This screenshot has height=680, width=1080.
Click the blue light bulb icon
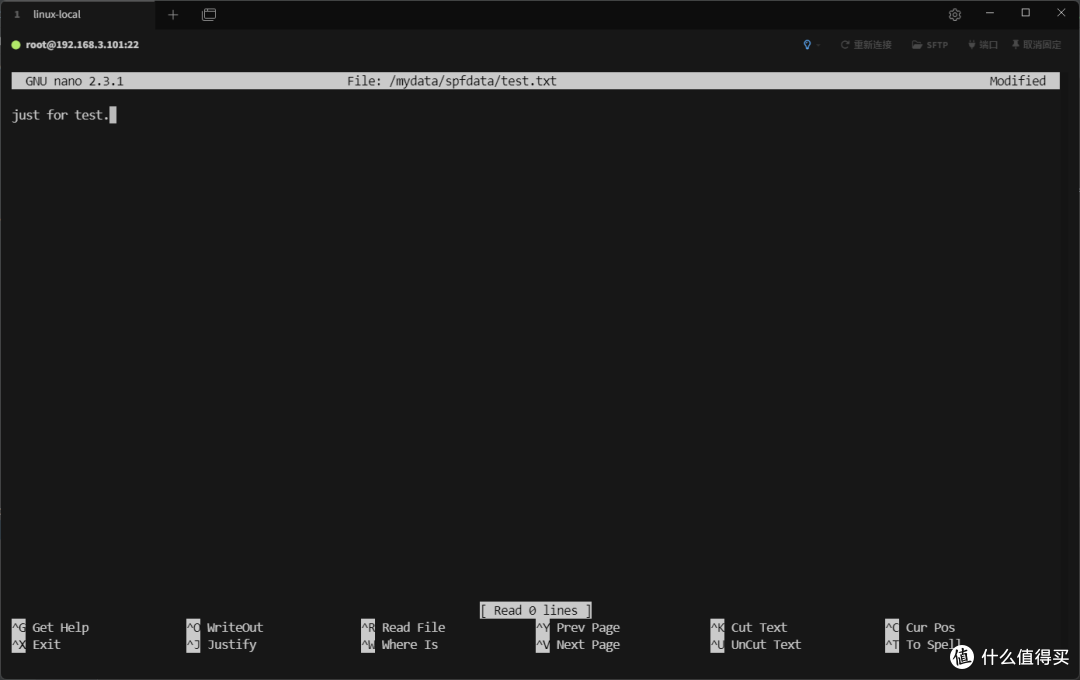tap(807, 45)
